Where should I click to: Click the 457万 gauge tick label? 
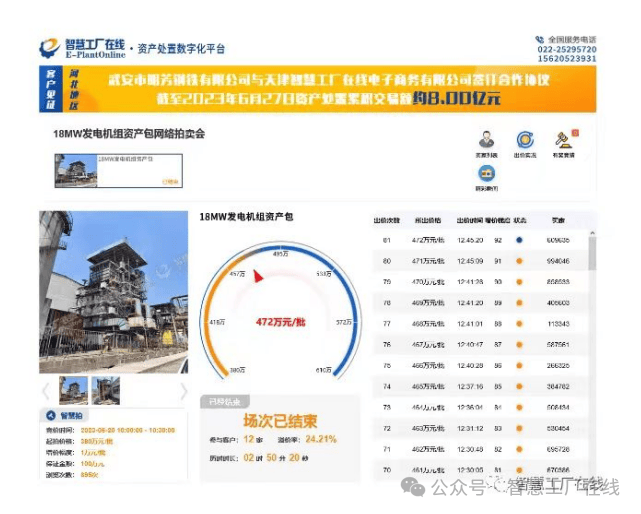[237, 274]
